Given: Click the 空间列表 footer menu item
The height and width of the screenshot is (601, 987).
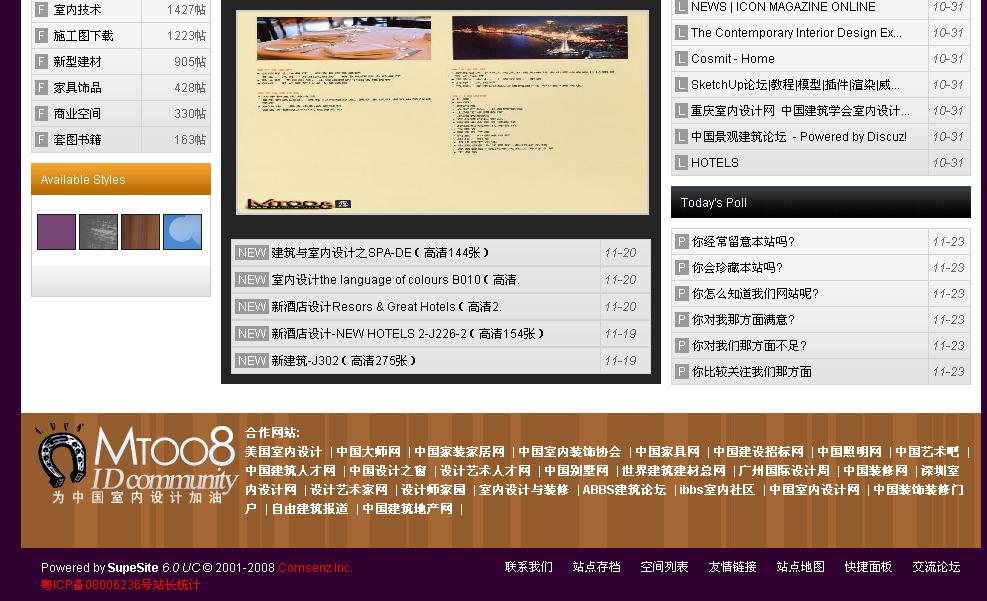Looking at the screenshot, I should tap(664, 567).
